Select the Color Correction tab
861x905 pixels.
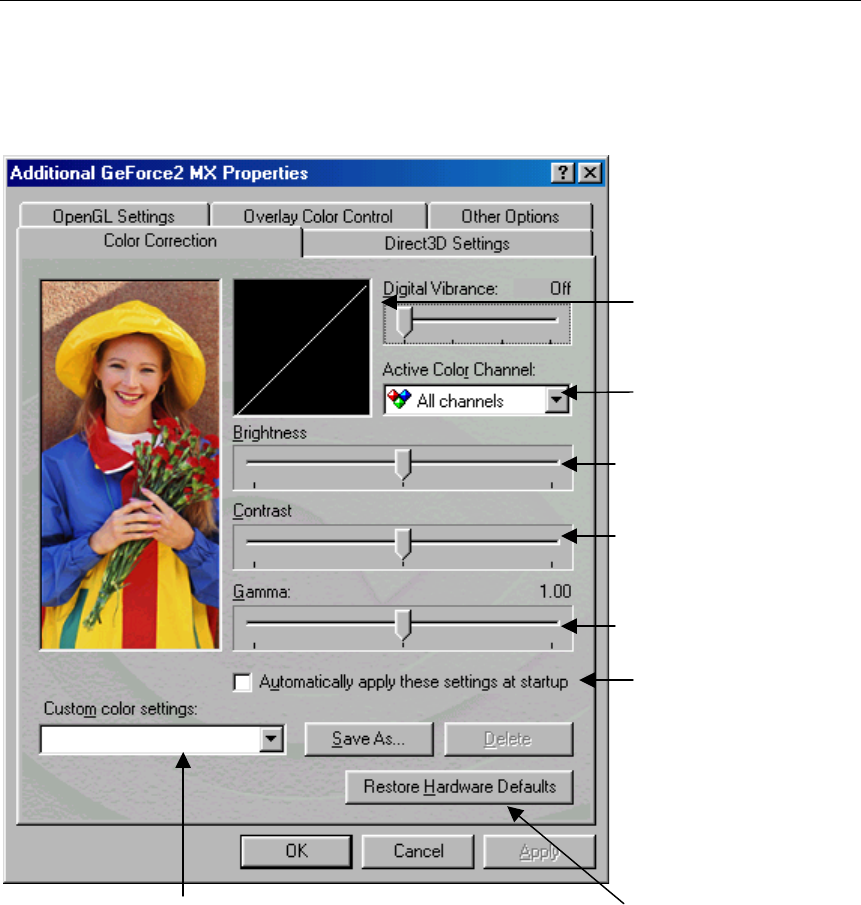tap(160, 241)
